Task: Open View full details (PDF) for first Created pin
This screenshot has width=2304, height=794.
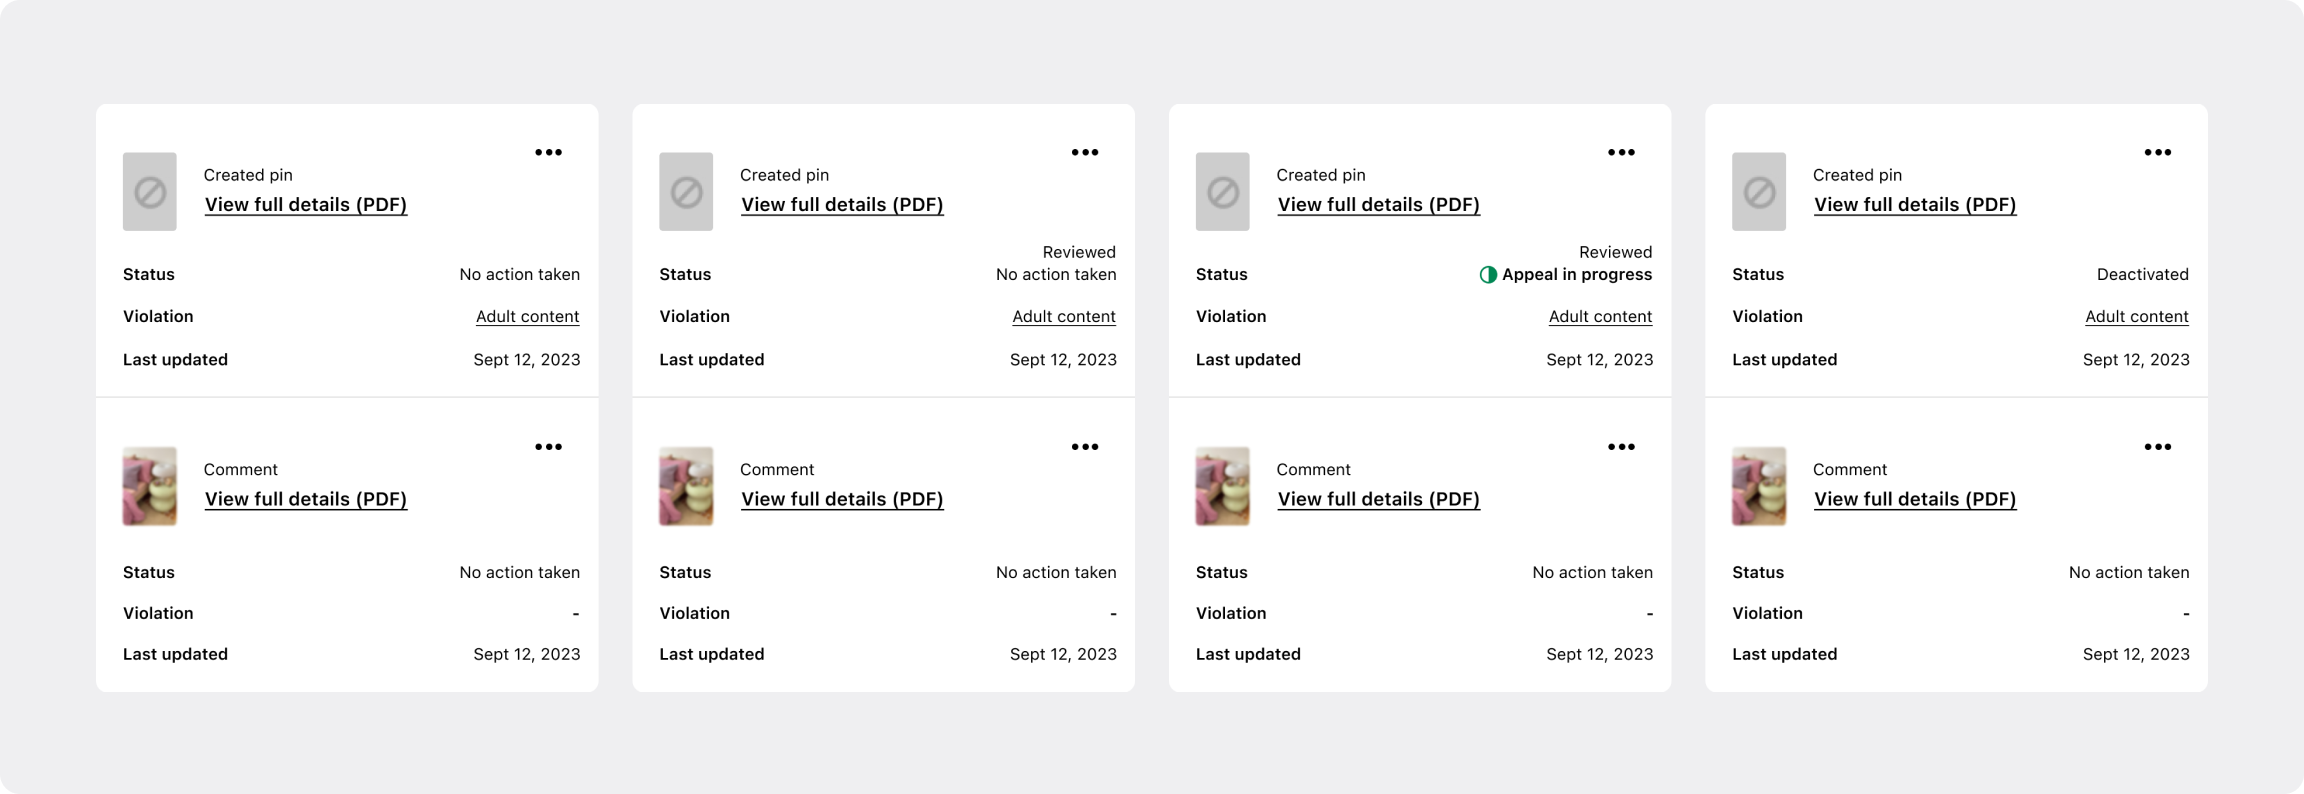Action: click(306, 204)
